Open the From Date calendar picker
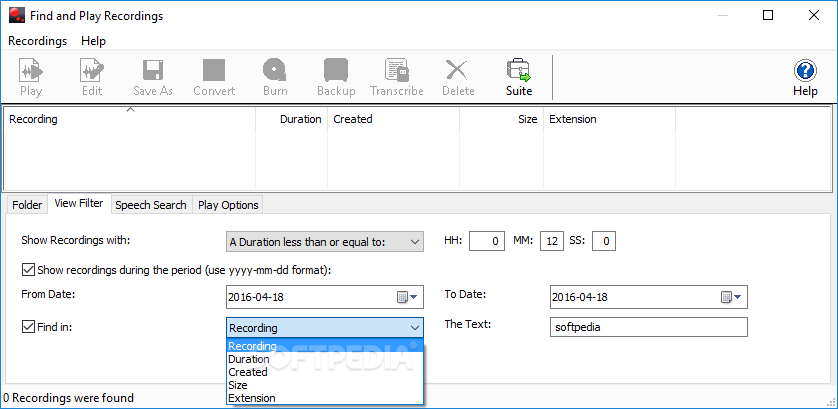This screenshot has height=409, width=838. click(x=409, y=297)
